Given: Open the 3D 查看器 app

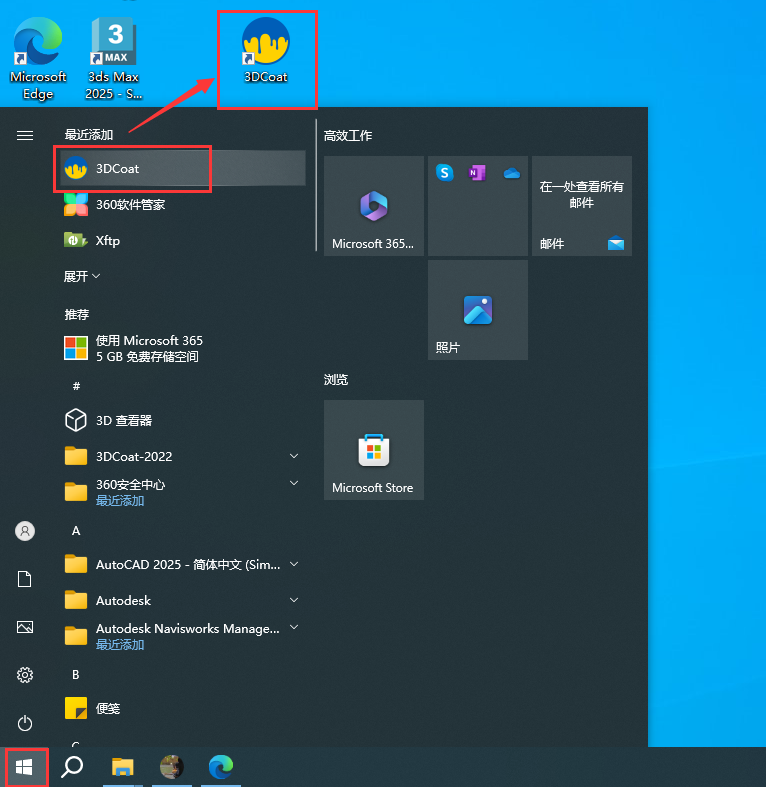Looking at the screenshot, I should [x=183, y=420].
